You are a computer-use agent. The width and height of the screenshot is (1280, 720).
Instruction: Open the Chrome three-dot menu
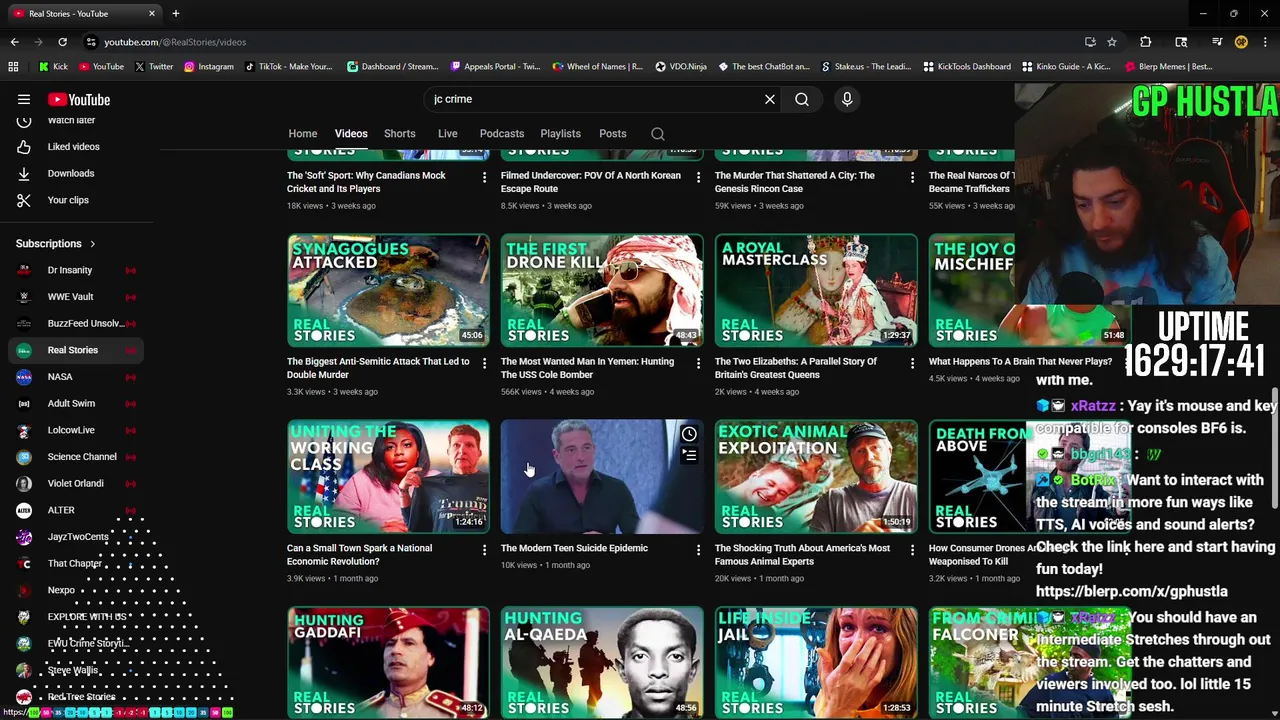1265,42
